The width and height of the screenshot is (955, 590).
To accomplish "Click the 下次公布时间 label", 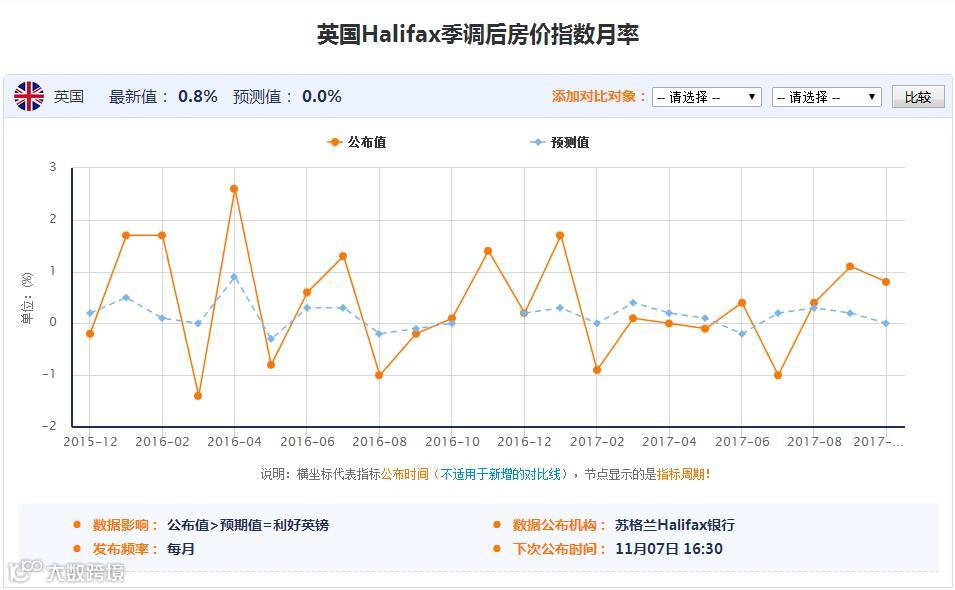I will pyautogui.click(x=559, y=549).
